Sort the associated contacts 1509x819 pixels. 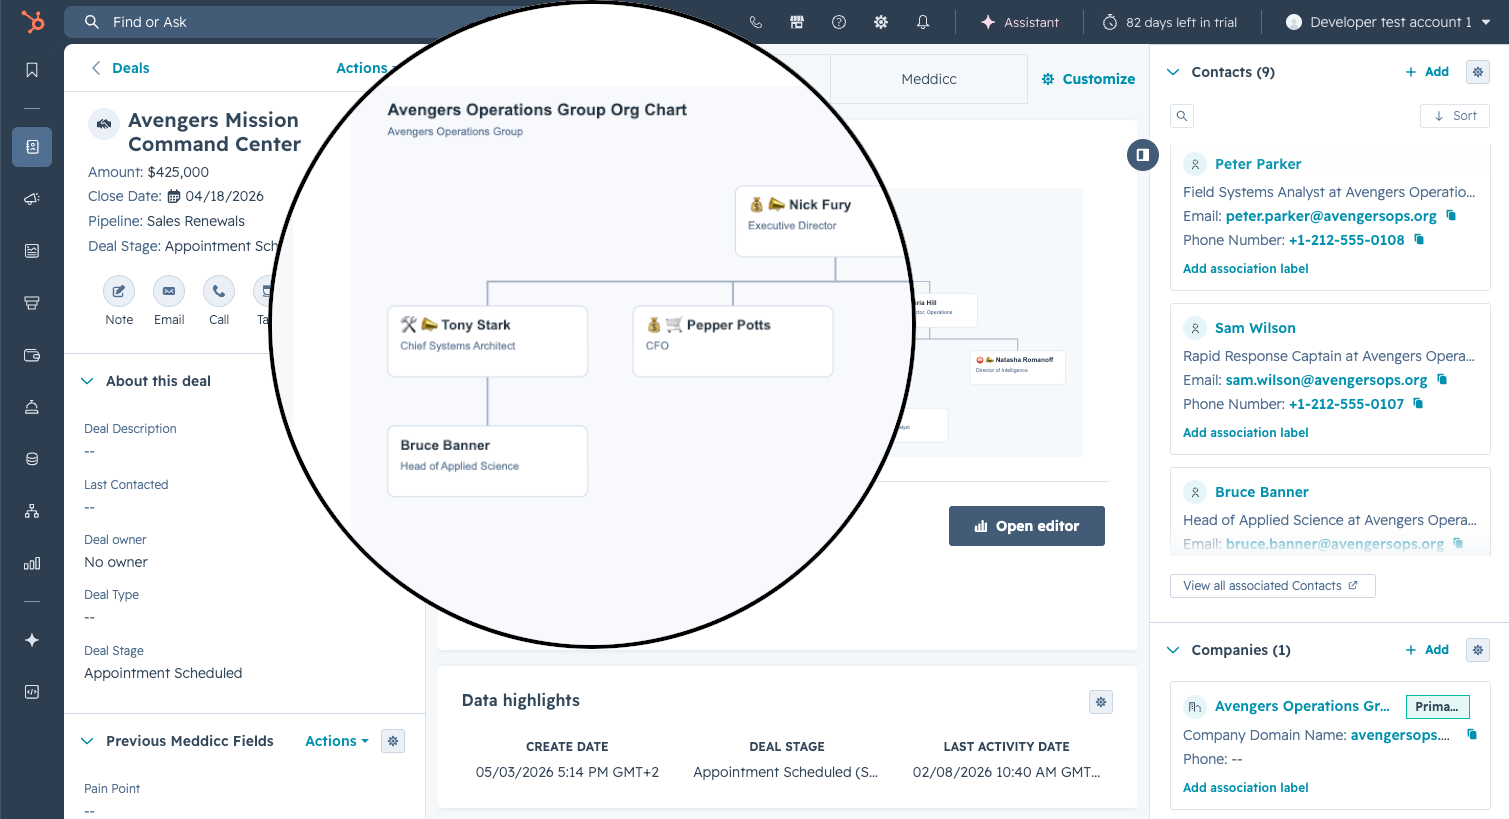1455,116
